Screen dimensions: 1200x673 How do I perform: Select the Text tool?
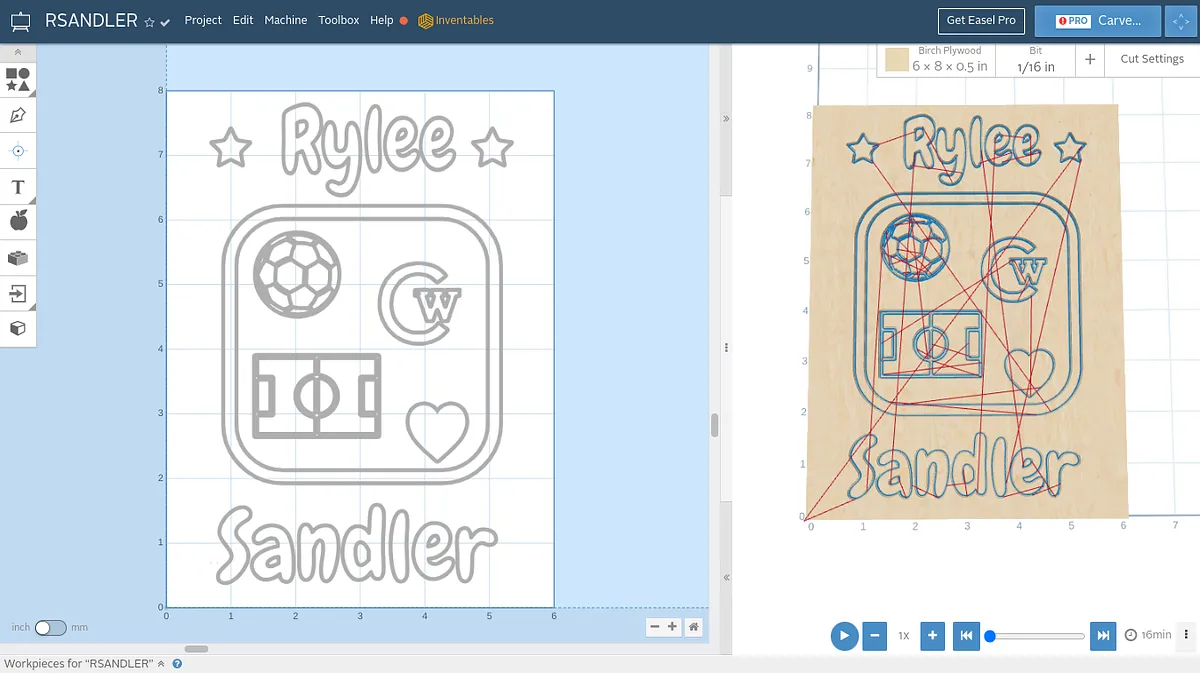18,187
